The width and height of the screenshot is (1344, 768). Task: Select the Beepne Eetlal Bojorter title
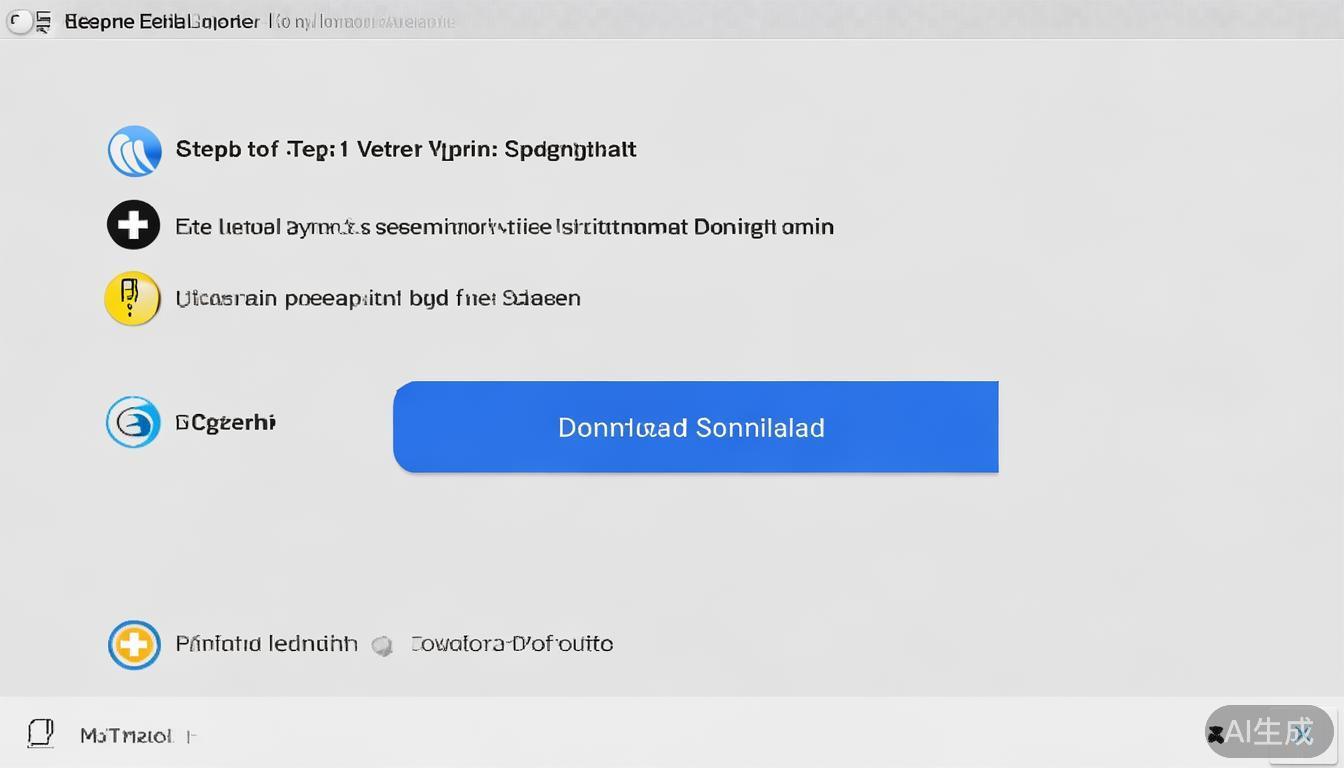click(162, 21)
